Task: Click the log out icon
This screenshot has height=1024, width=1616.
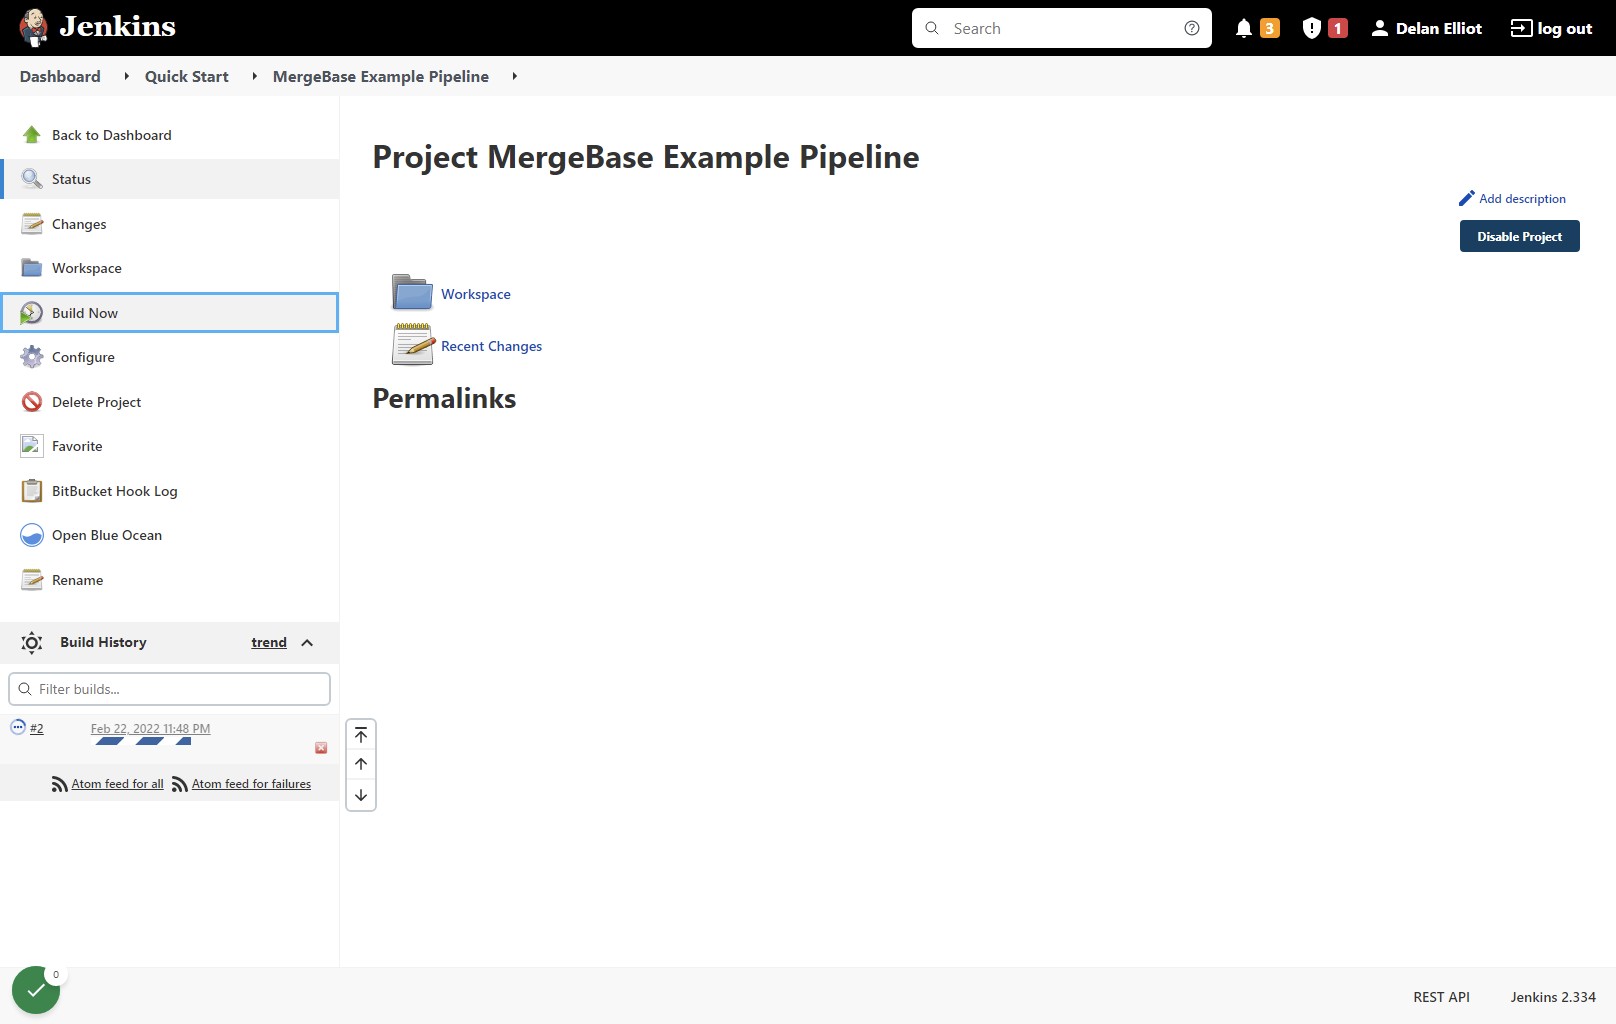Action: point(1521,28)
